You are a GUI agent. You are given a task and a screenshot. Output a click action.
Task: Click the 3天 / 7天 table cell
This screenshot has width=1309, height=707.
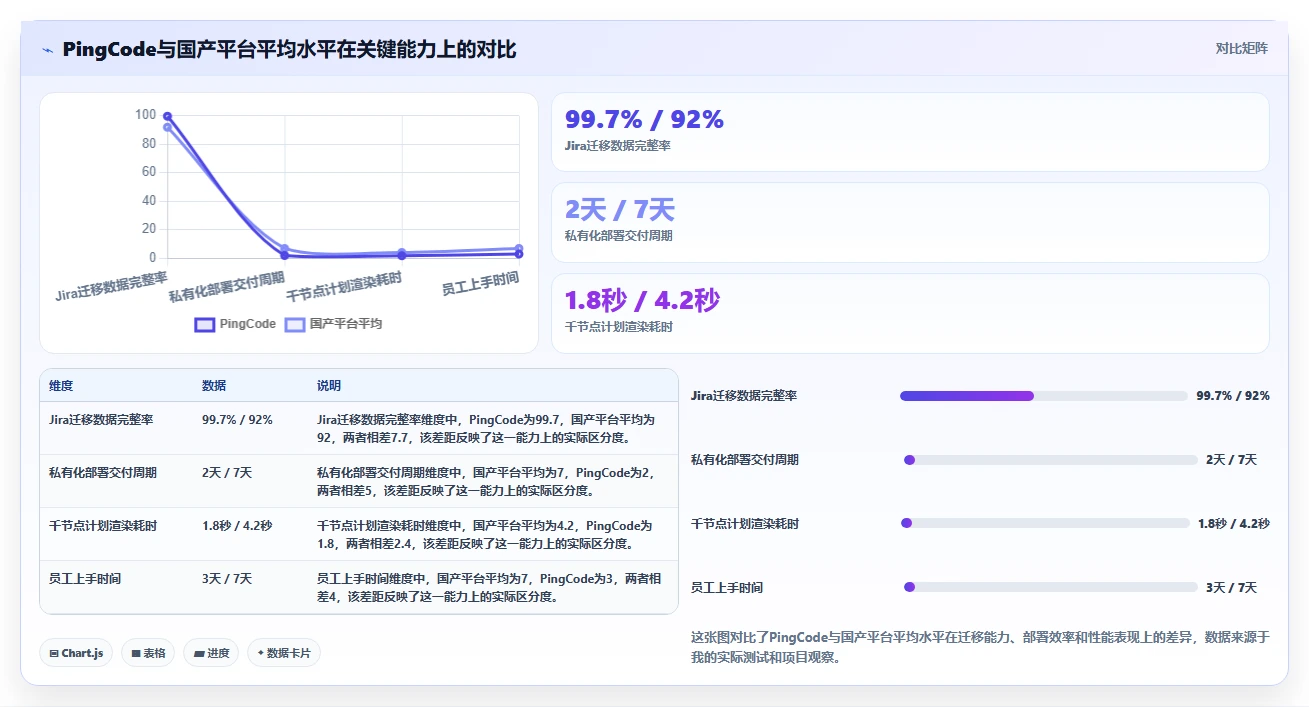[x=227, y=579]
